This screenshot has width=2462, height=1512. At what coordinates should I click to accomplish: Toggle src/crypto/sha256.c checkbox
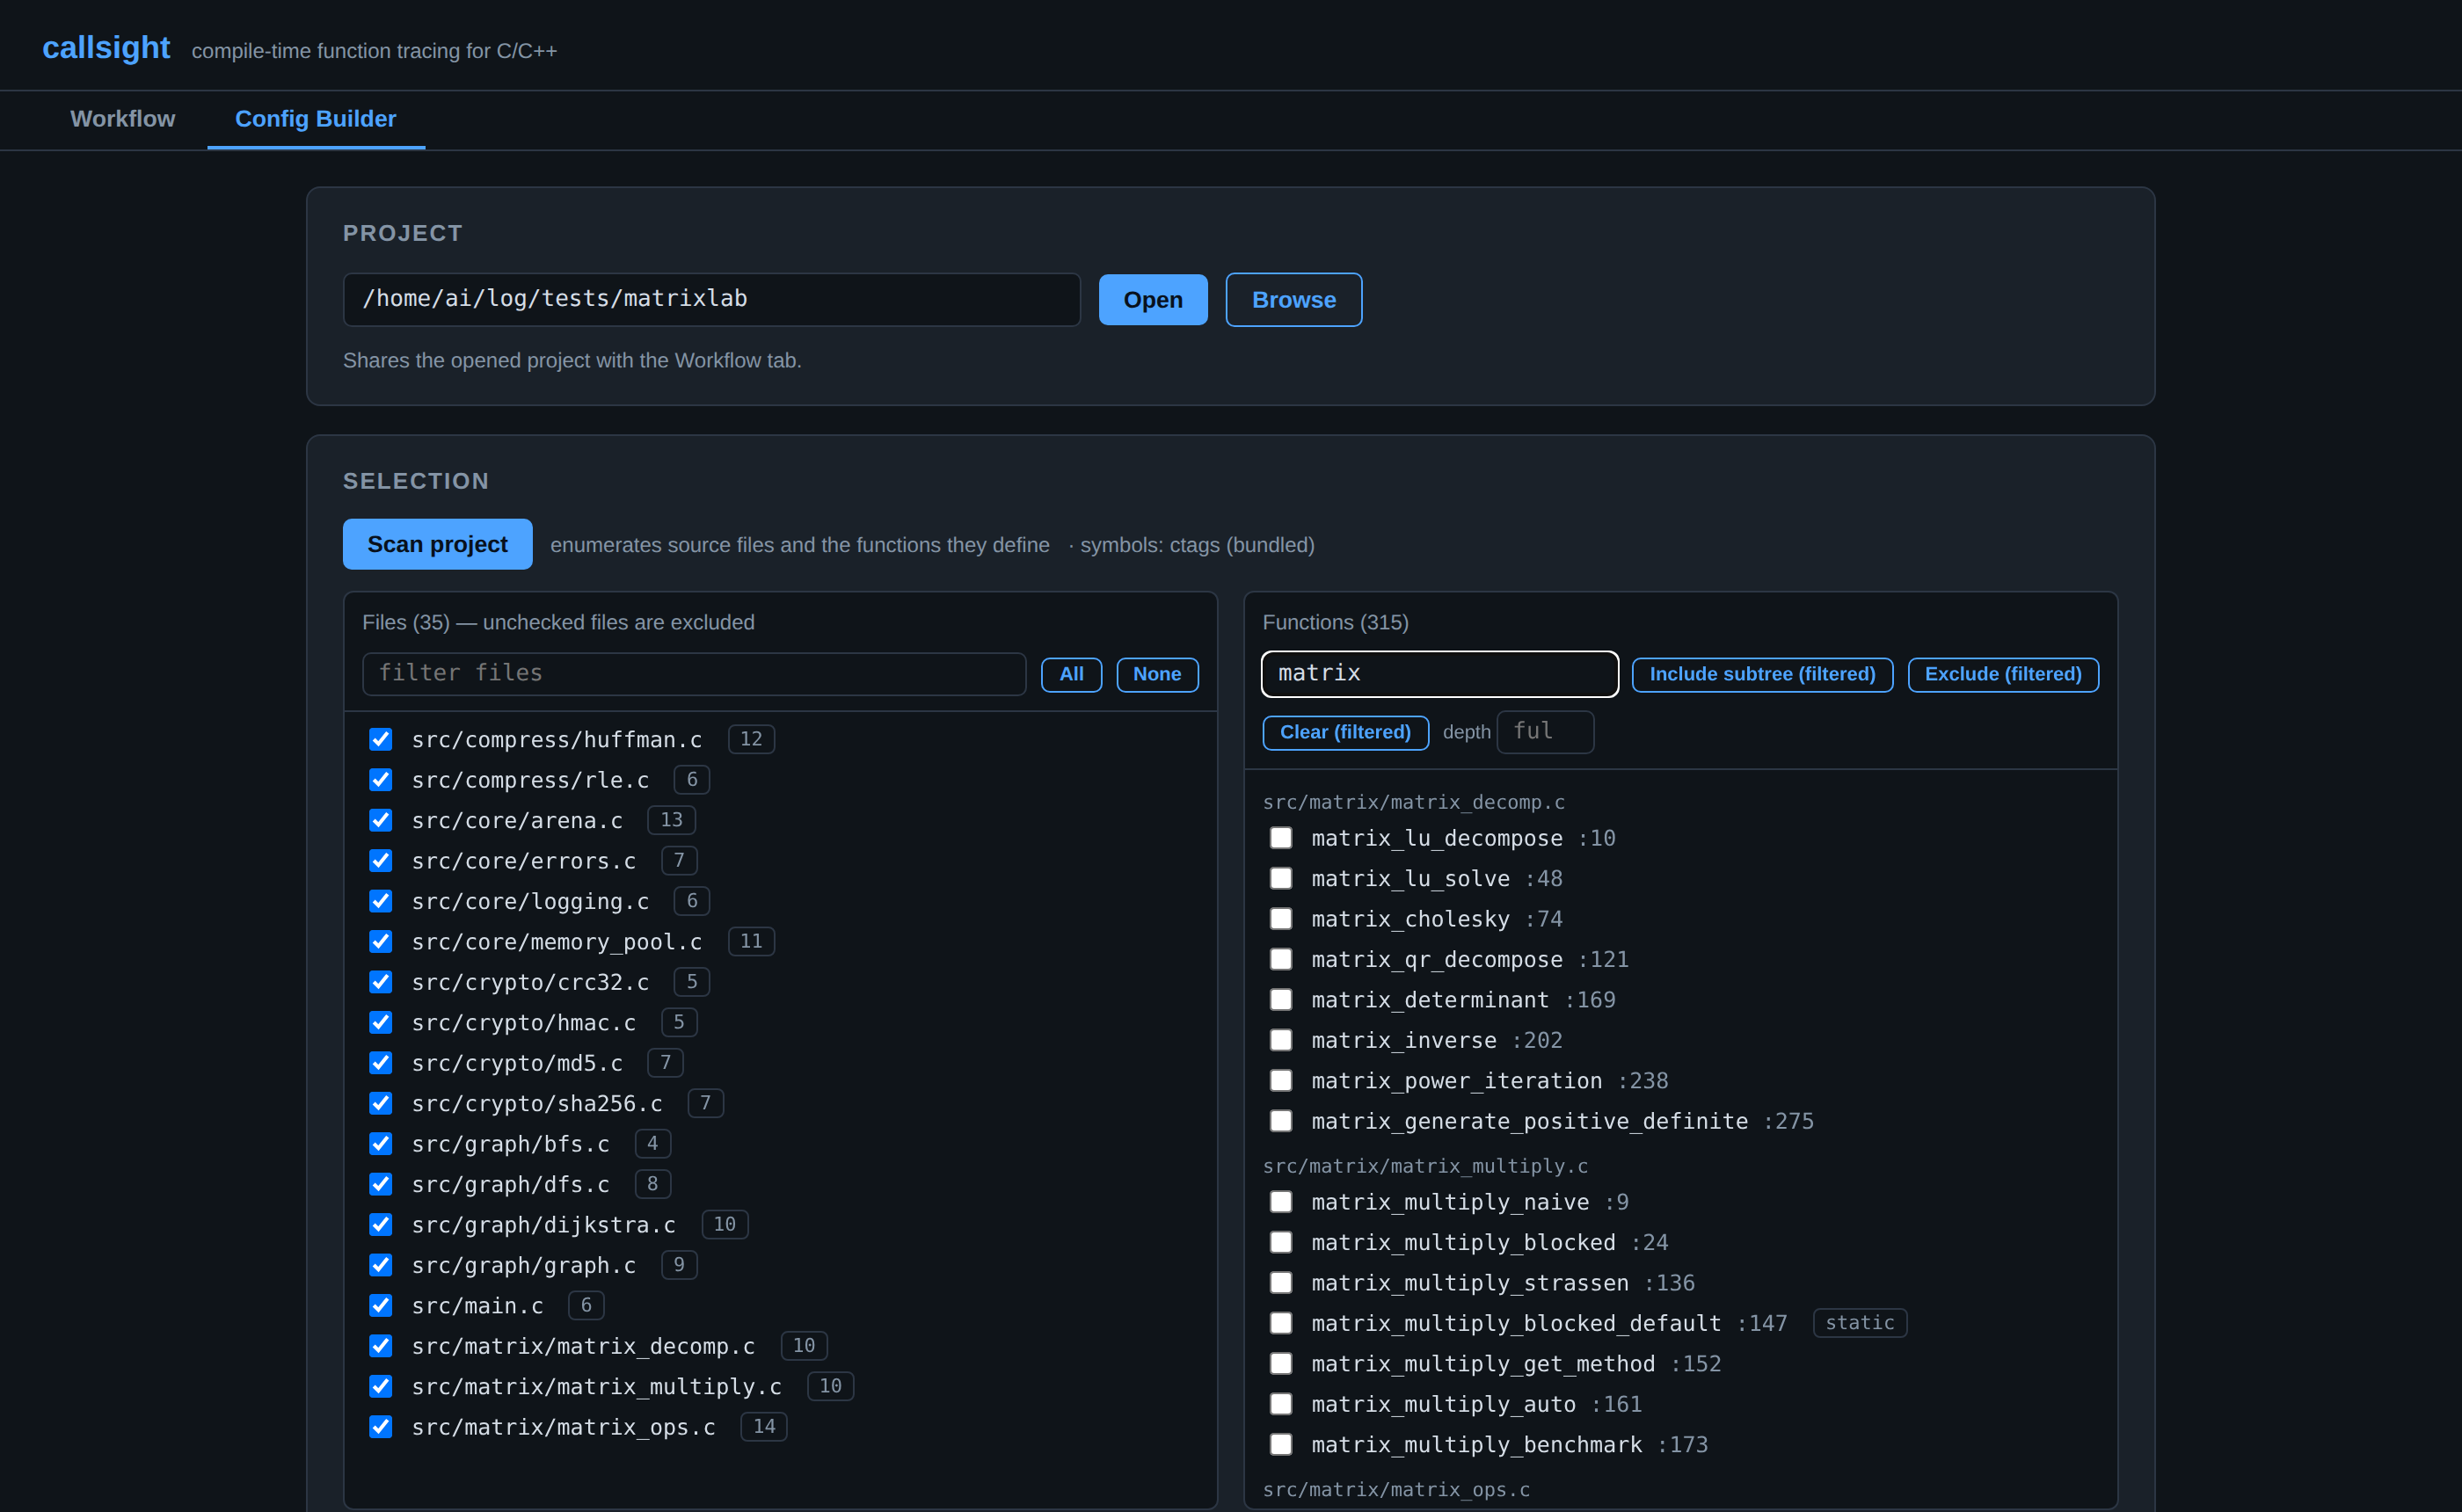[x=380, y=1103]
